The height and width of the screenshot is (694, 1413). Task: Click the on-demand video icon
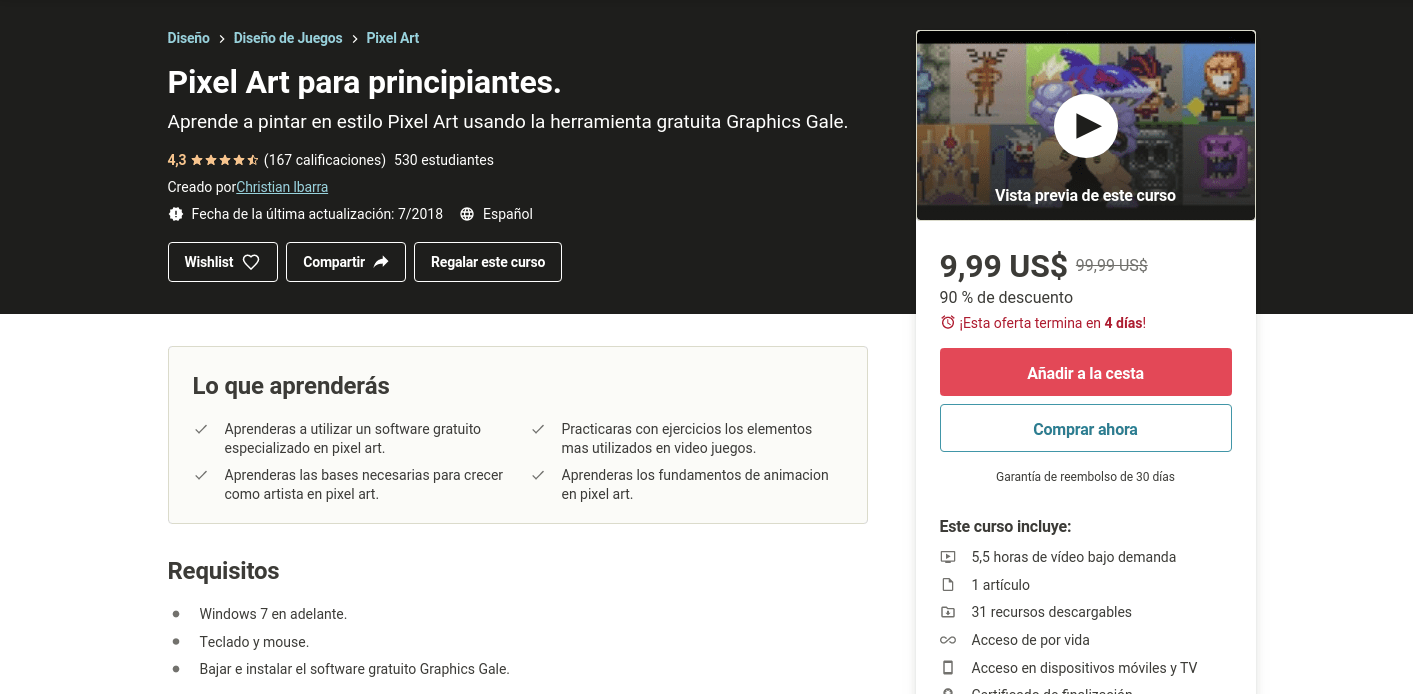click(x=948, y=557)
